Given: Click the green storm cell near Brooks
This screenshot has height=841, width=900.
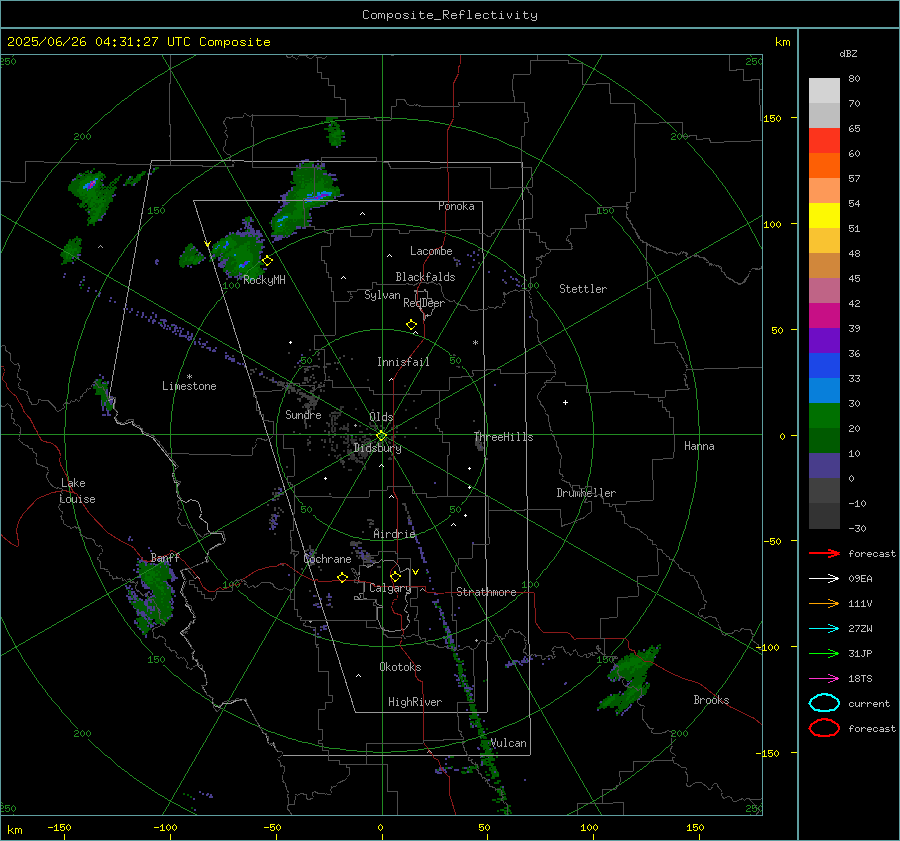Looking at the screenshot, I should tap(630, 679).
